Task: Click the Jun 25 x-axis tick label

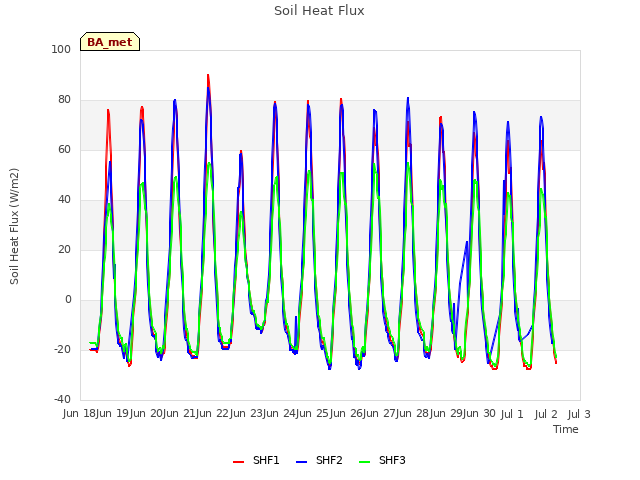Action: (x=313, y=414)
